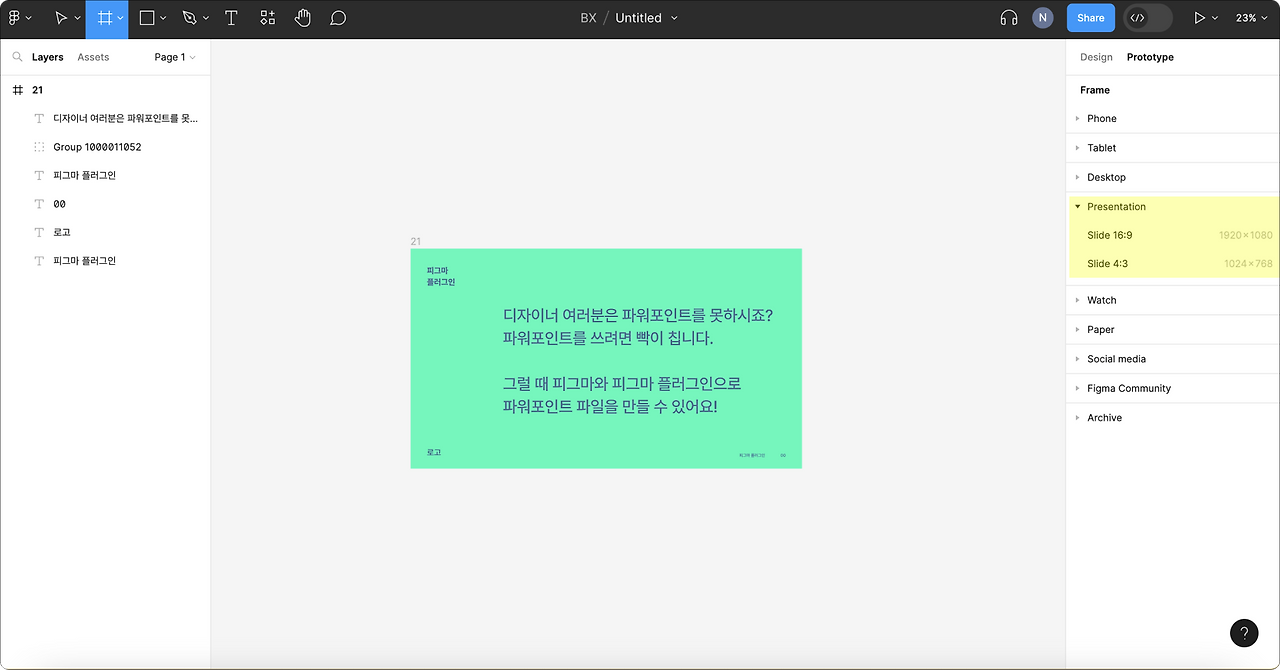
Task: Open present options chevron
Action: [1215, 18]
